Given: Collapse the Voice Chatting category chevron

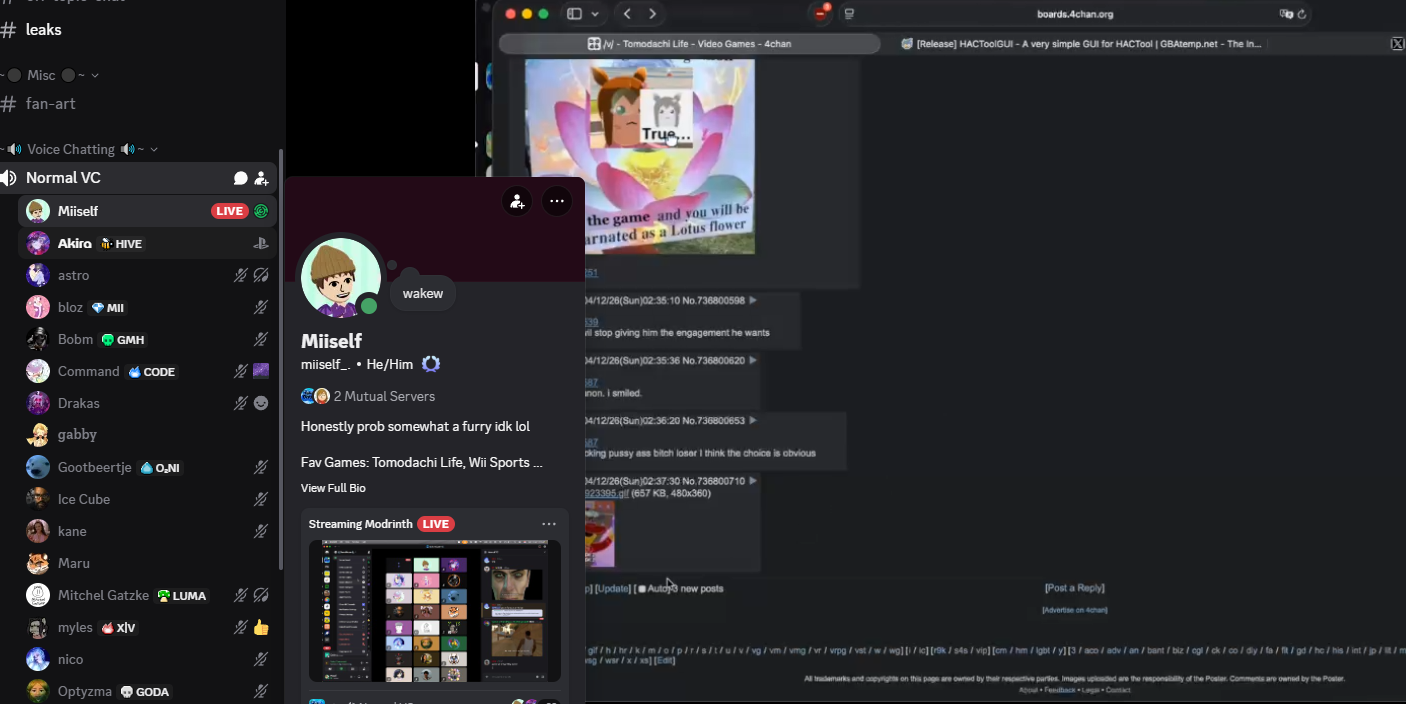Looking at the screenshot, I should pyautogui.click(x=153, y=149).
